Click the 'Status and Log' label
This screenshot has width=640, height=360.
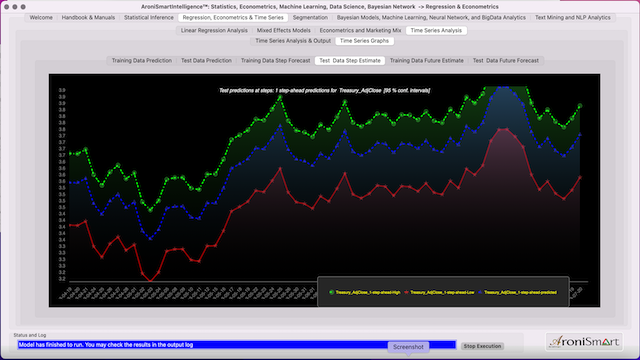[30, 335]
